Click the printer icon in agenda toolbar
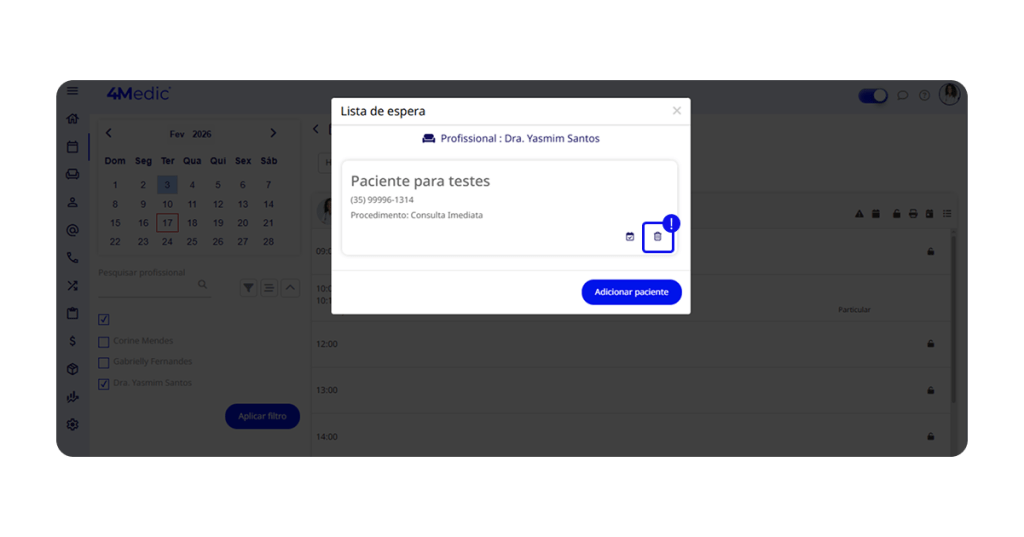 point(913,214)
